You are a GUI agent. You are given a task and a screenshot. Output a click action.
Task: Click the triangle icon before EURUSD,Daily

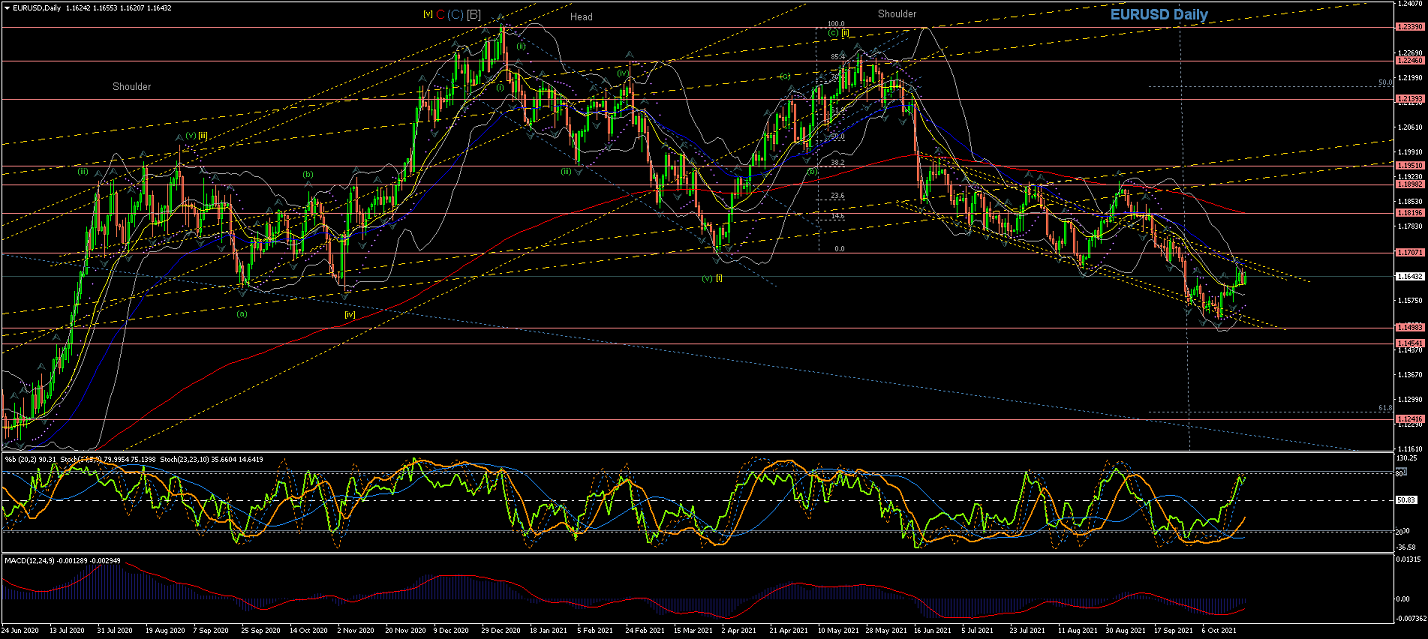click(x=7, y=7)
